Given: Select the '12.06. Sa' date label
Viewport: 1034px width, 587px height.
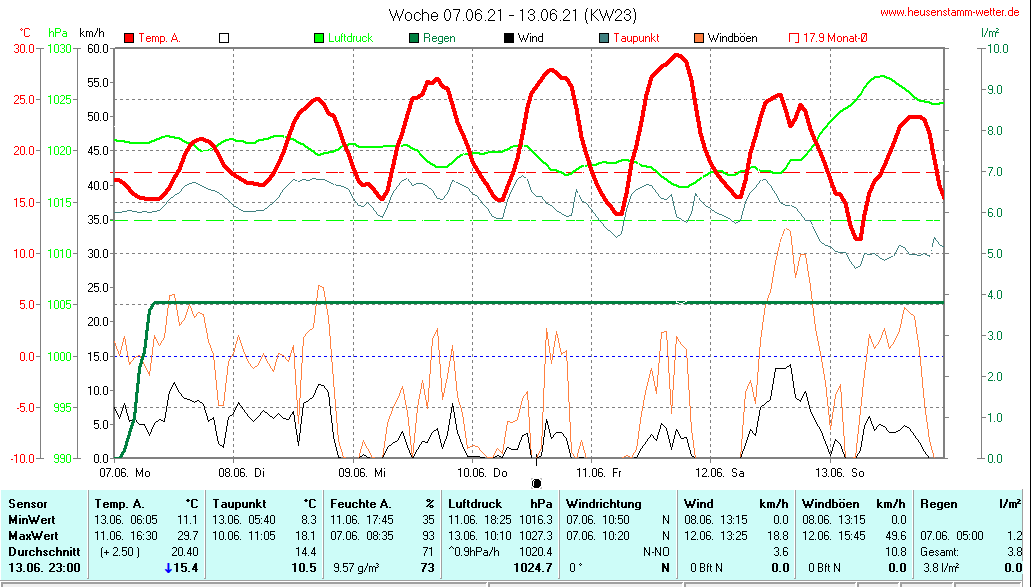Looking at the screenshot, I should 720,473.
